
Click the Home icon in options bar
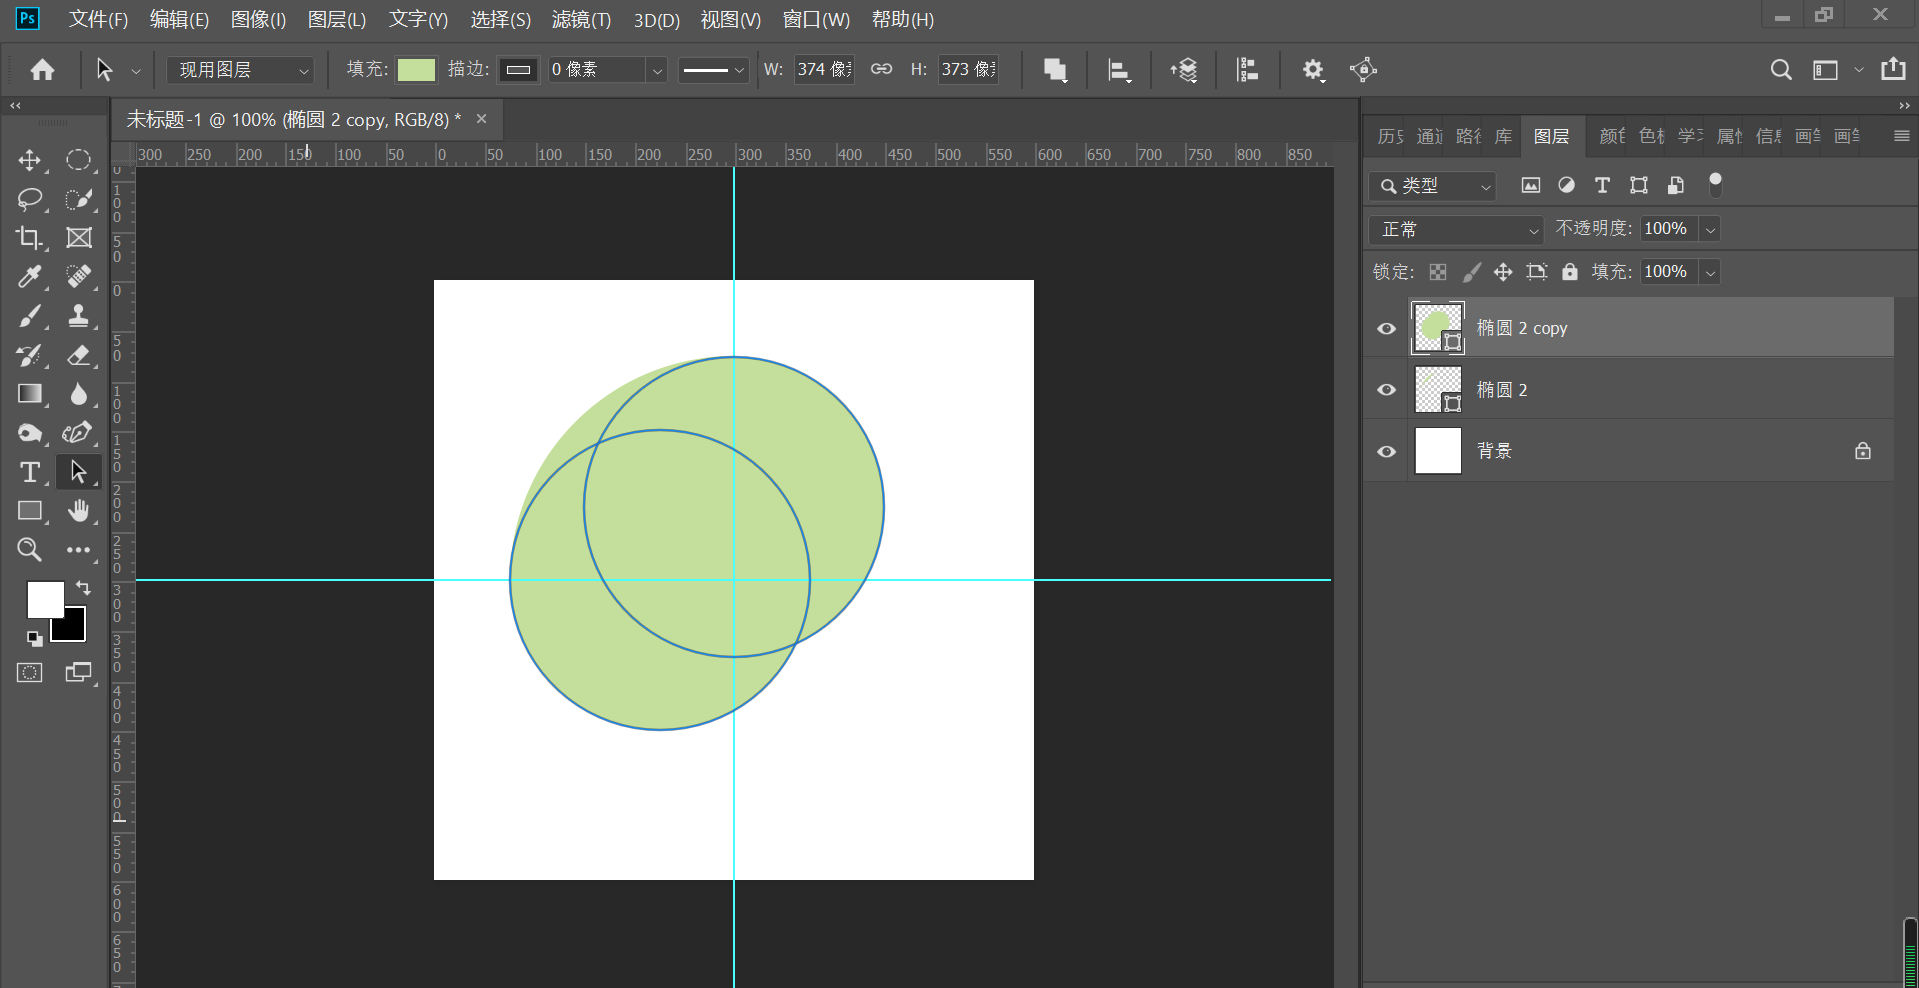coord(42,70)
